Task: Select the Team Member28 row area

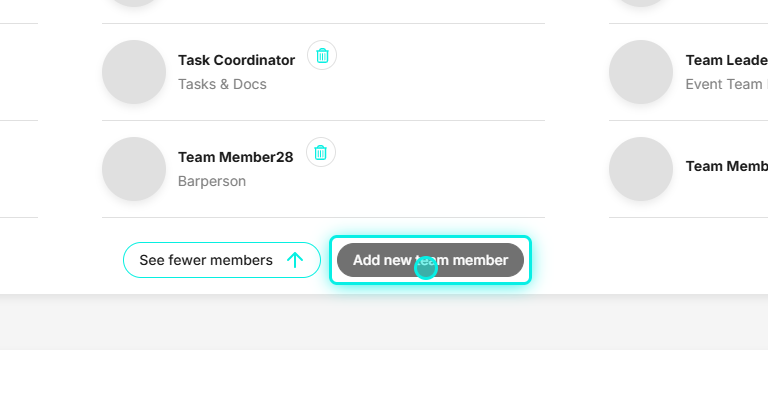Action: pos(323,169)
